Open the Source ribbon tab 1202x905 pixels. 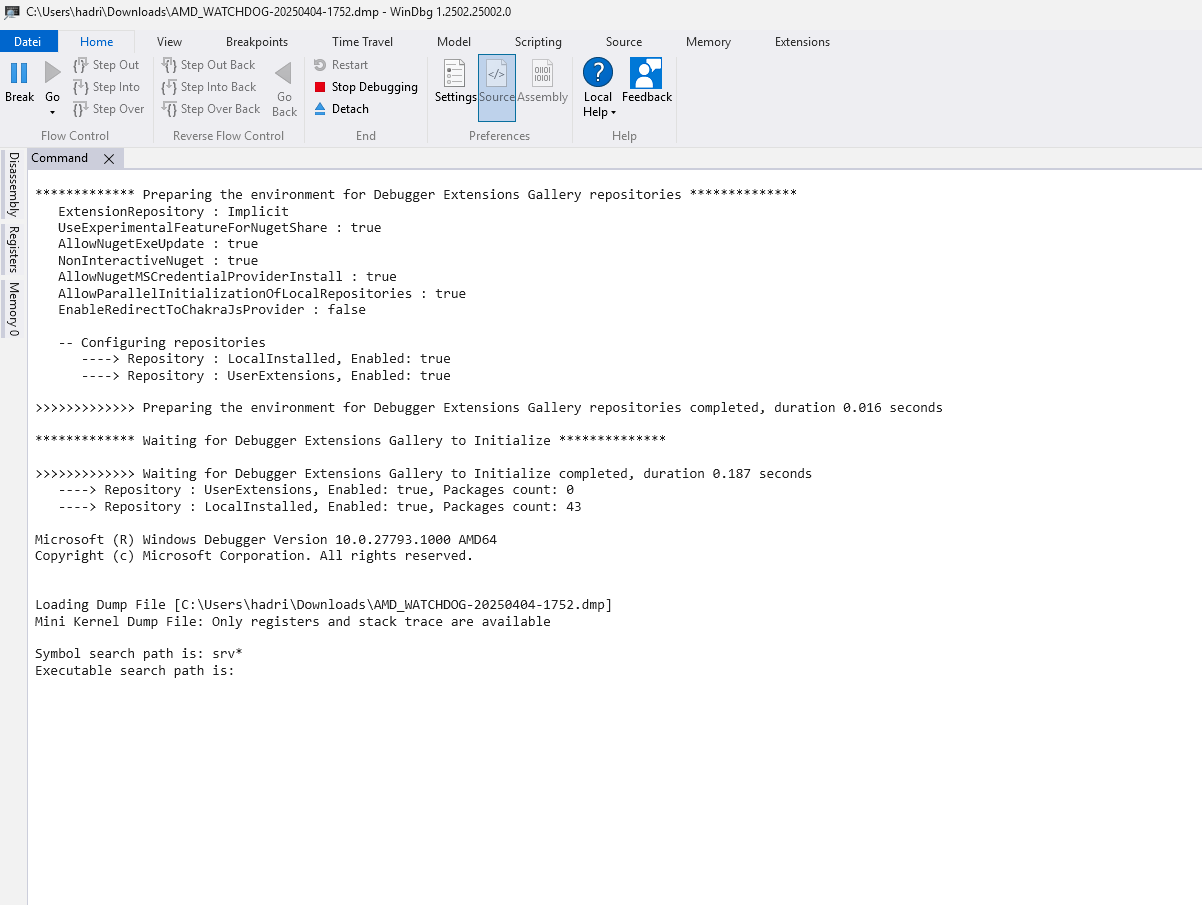tap(624, 42)
